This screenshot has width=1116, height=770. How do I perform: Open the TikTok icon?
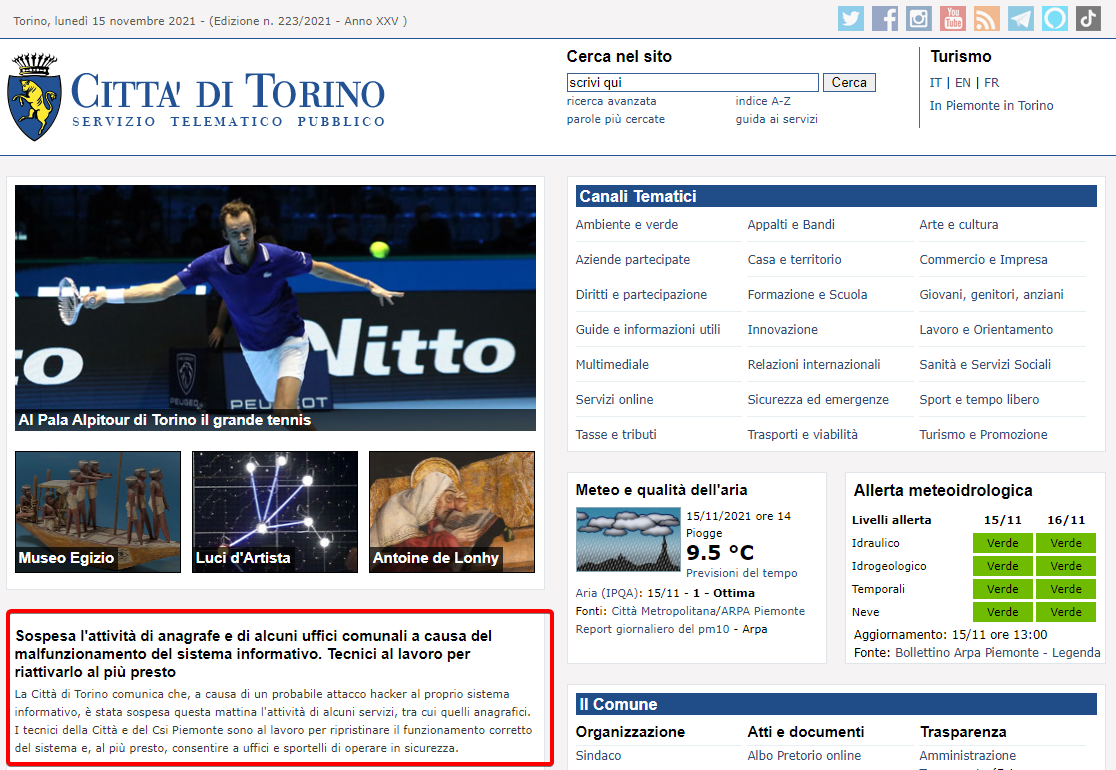[1088, 19]
